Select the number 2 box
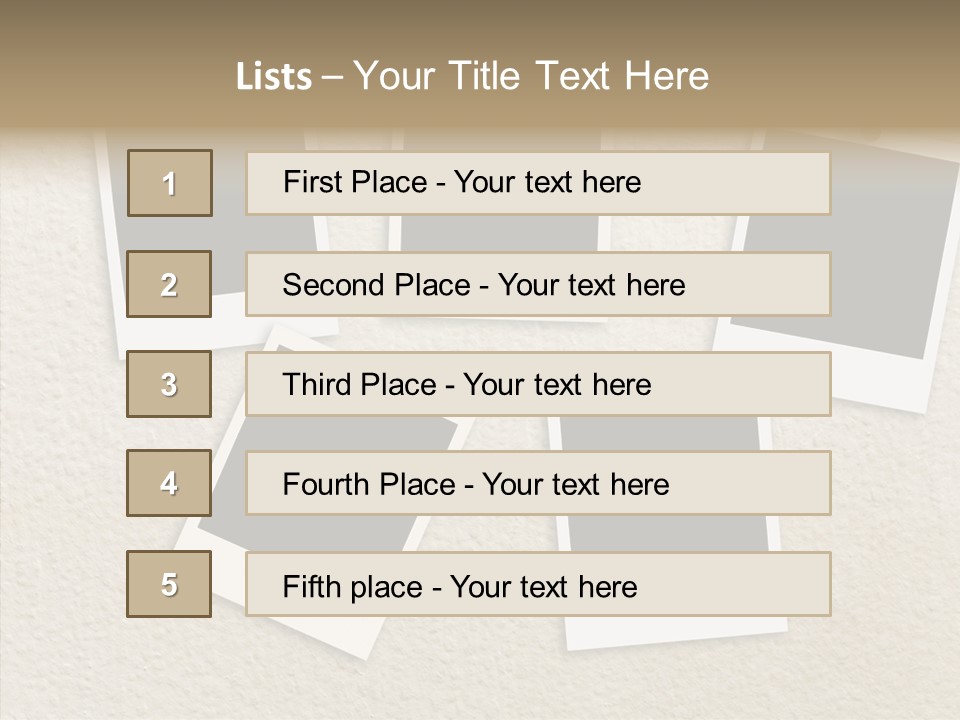The height and width of the screenshot is (720, 960). pos(169,284)
